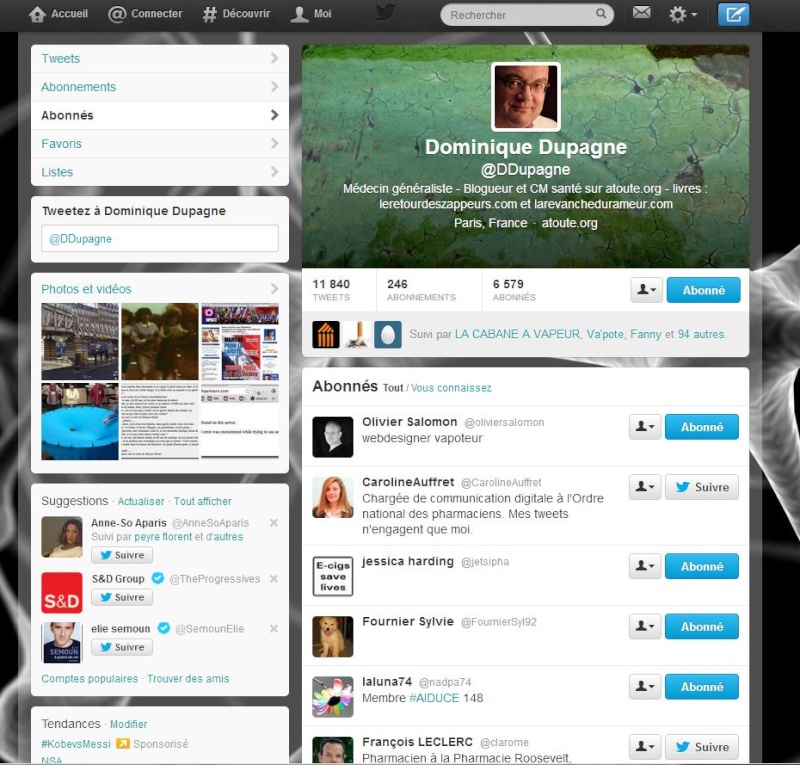Screen dimensions: 800x765
Task: Compose a new tweet
Action: point(733,14)
